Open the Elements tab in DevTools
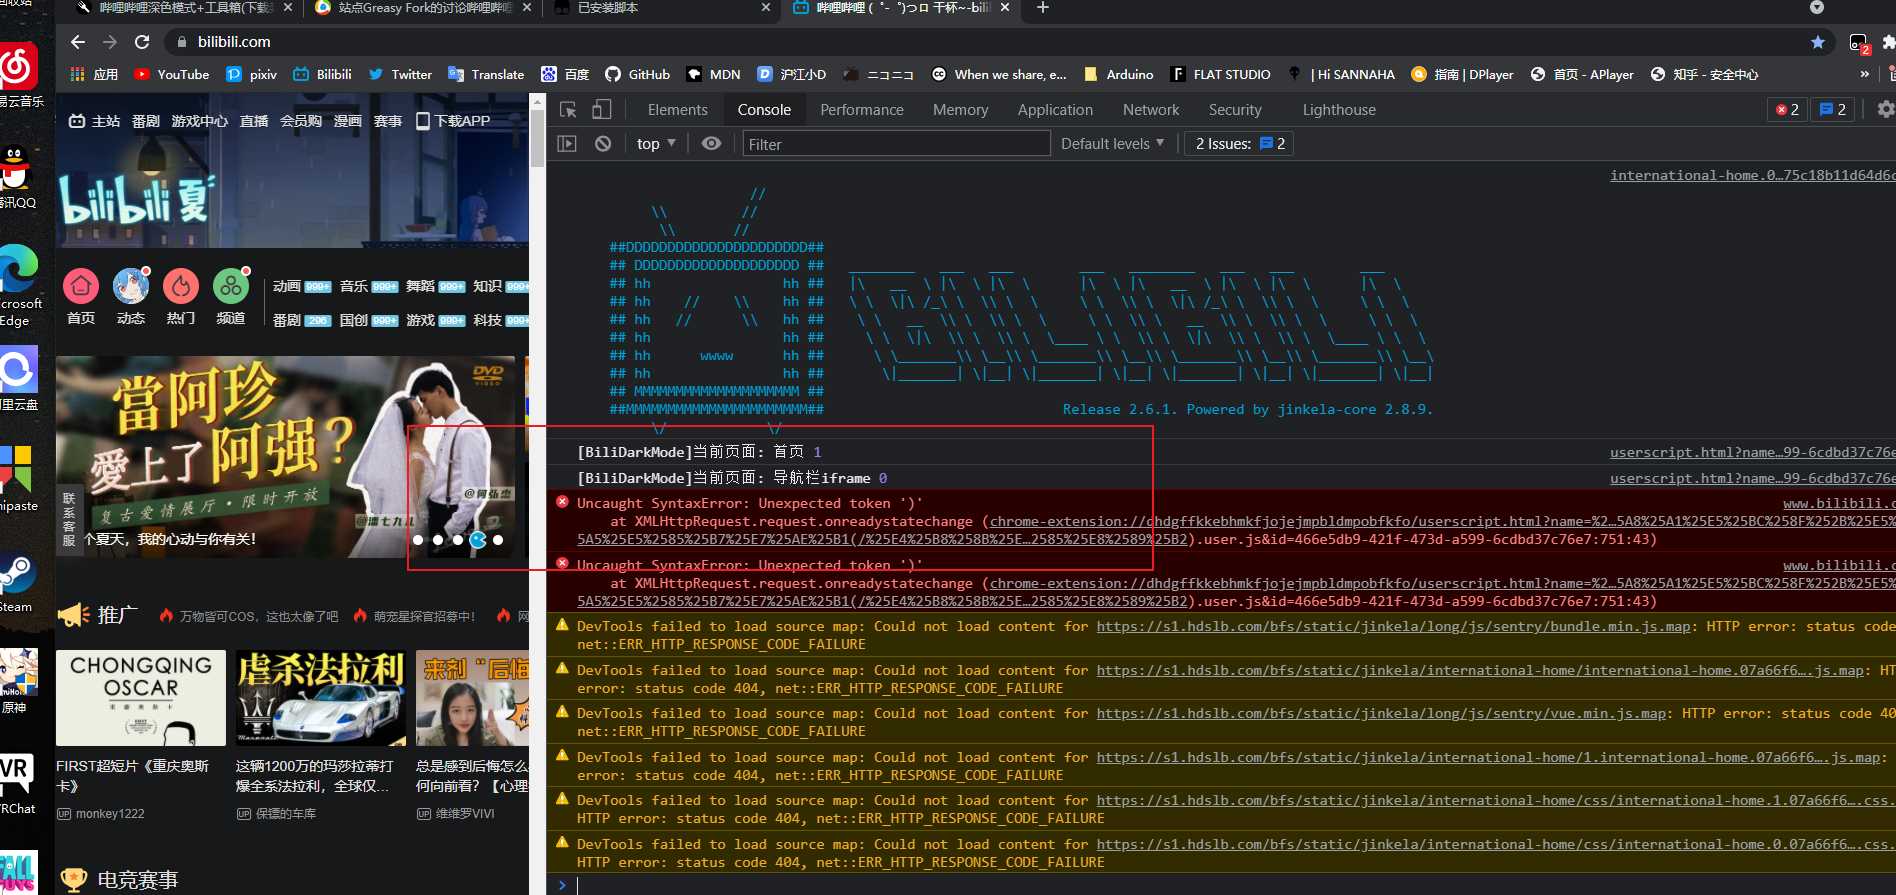 click(677, 110)
